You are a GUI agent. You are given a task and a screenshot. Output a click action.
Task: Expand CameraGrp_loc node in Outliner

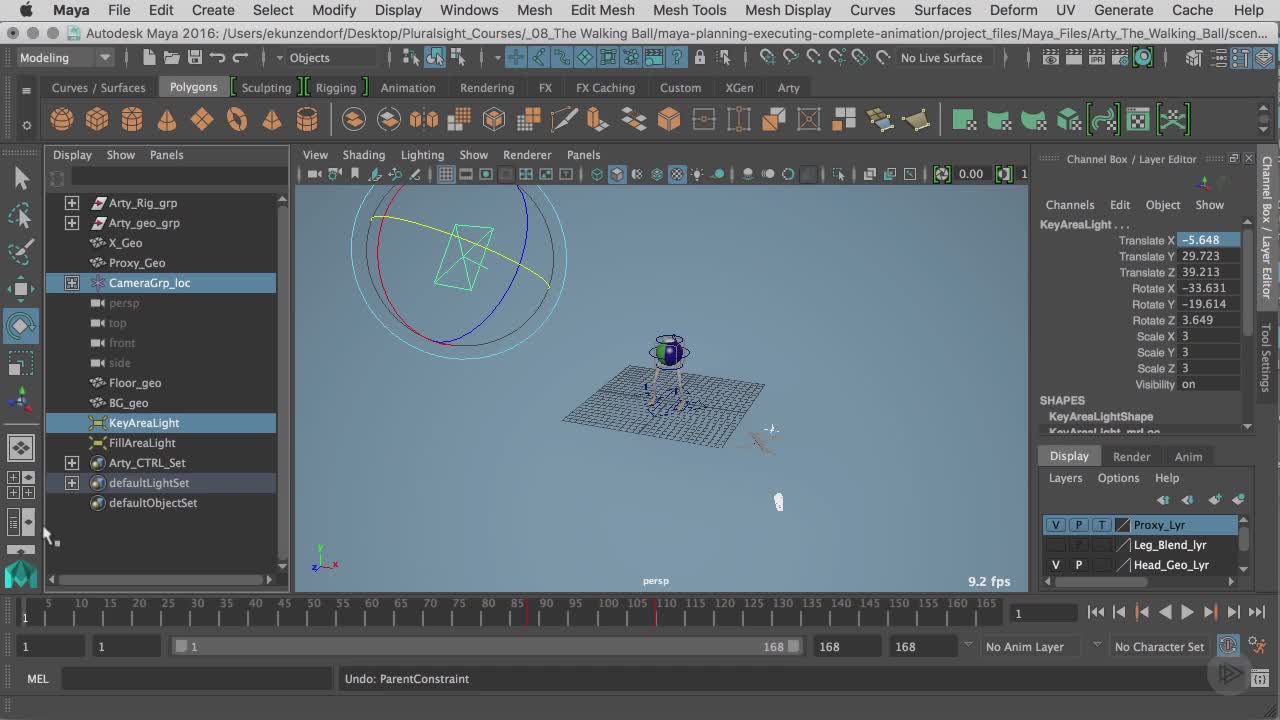point(72,283)
